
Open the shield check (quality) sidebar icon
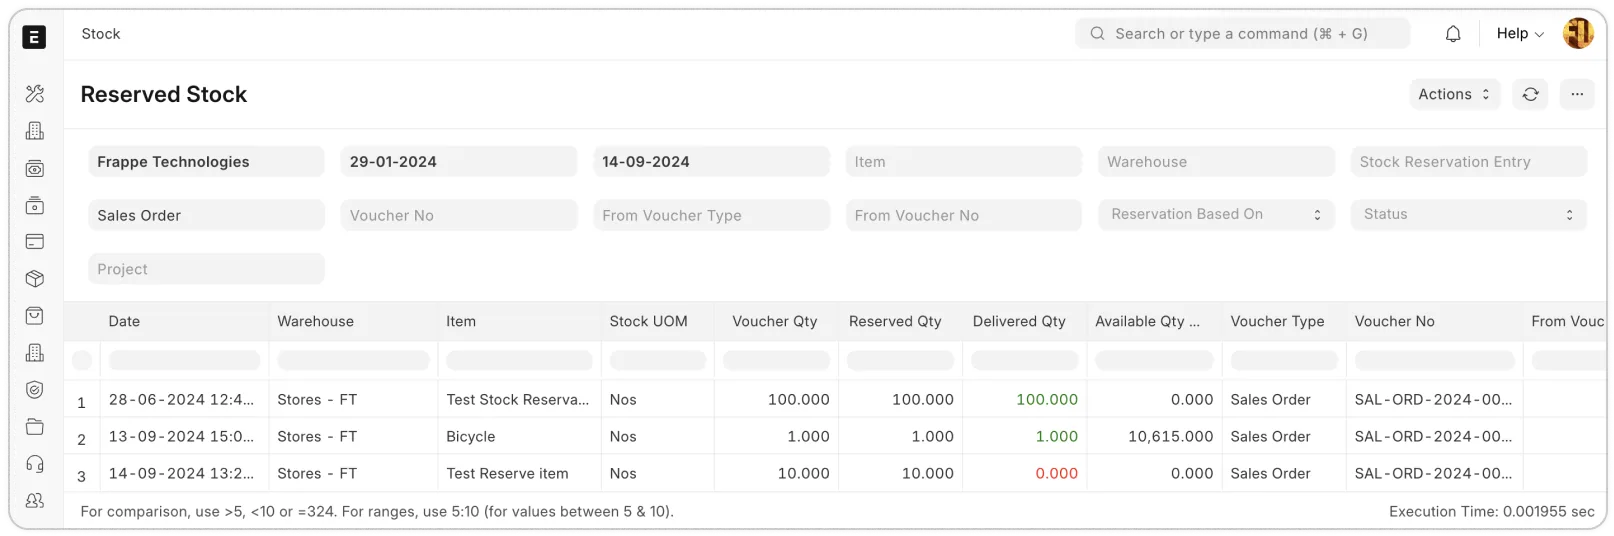point(35,390)
